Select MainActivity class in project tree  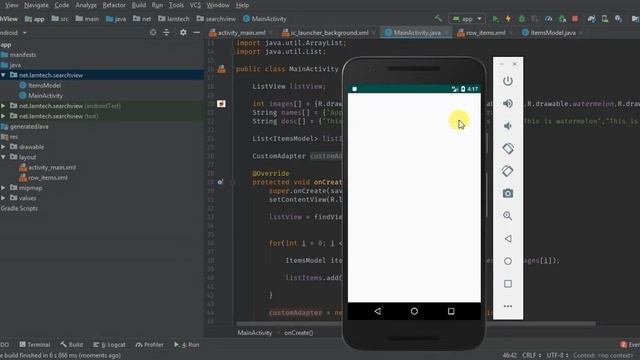tap(45, 96)
